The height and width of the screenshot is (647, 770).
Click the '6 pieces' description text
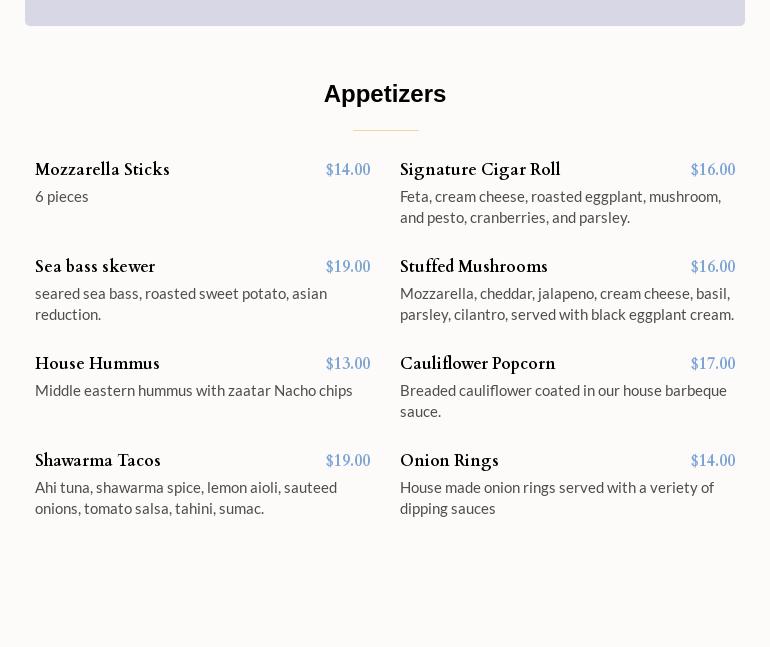(62, 197)
